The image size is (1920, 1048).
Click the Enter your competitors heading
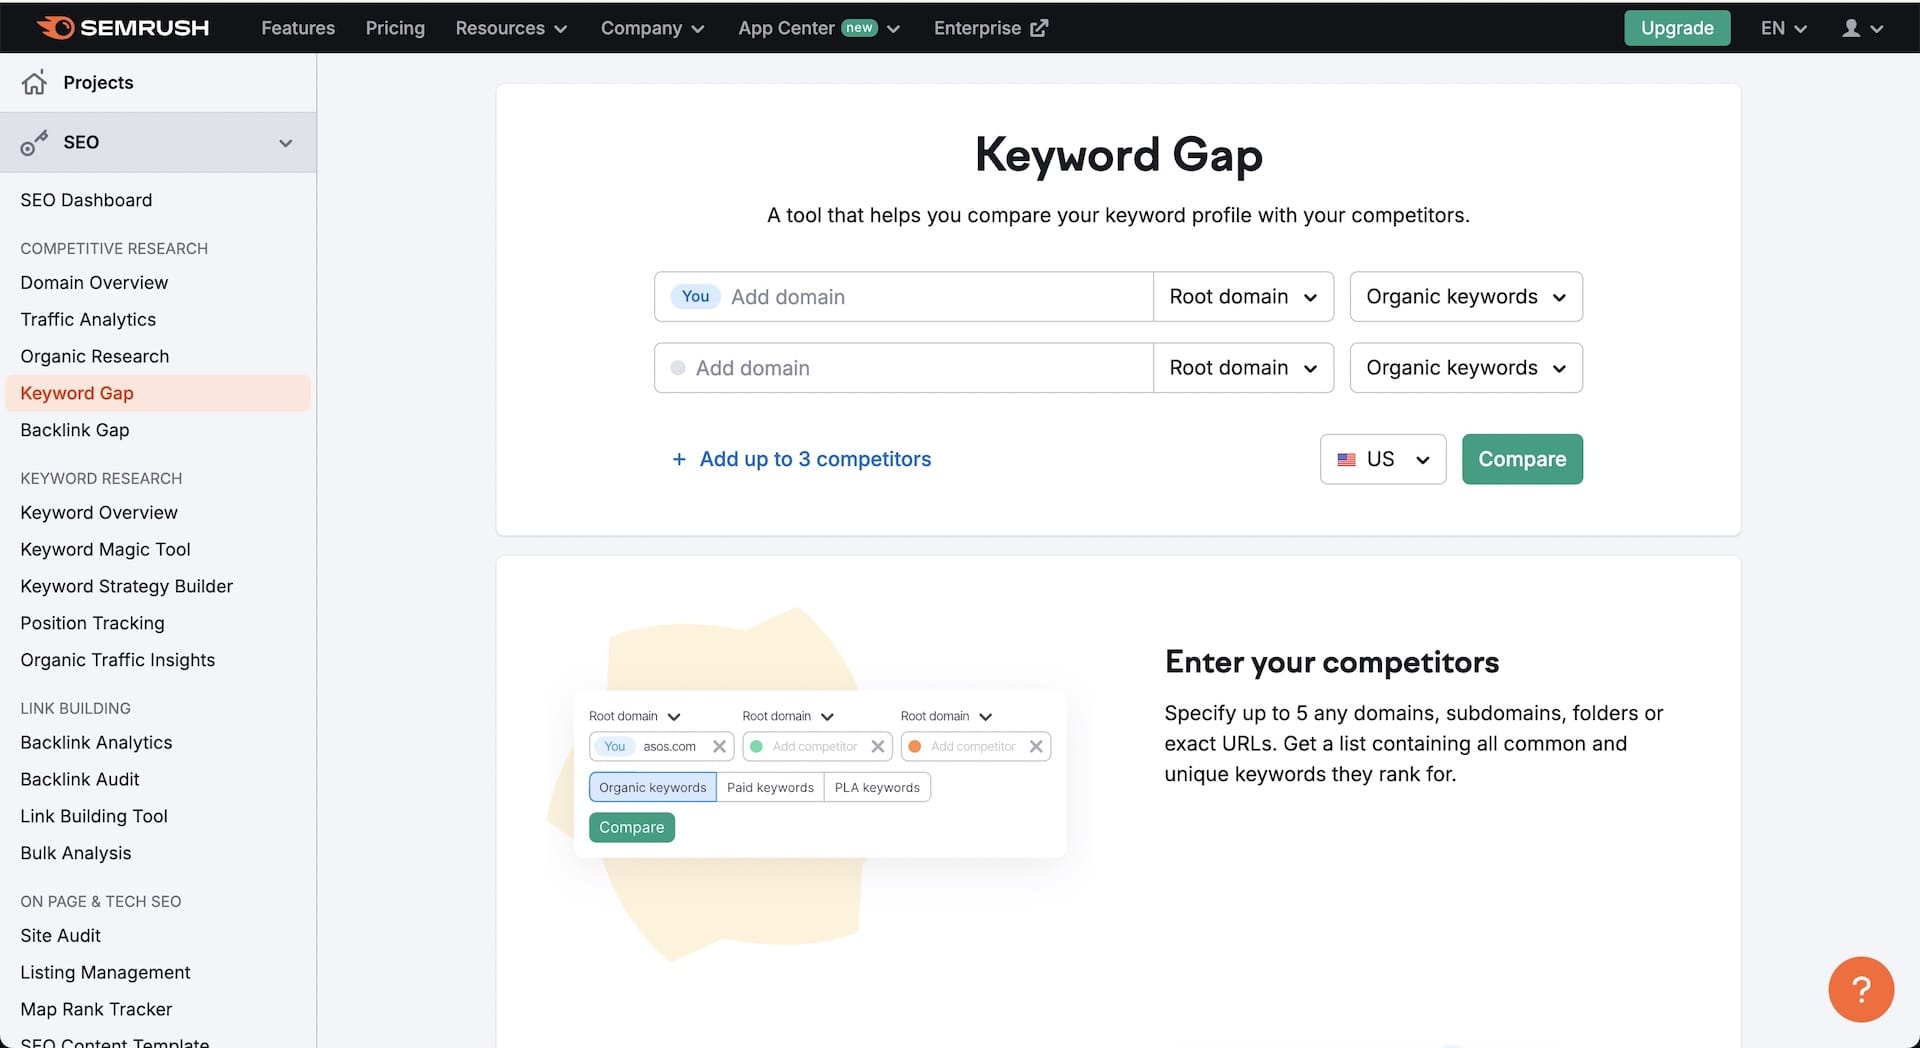[1332, 663]
